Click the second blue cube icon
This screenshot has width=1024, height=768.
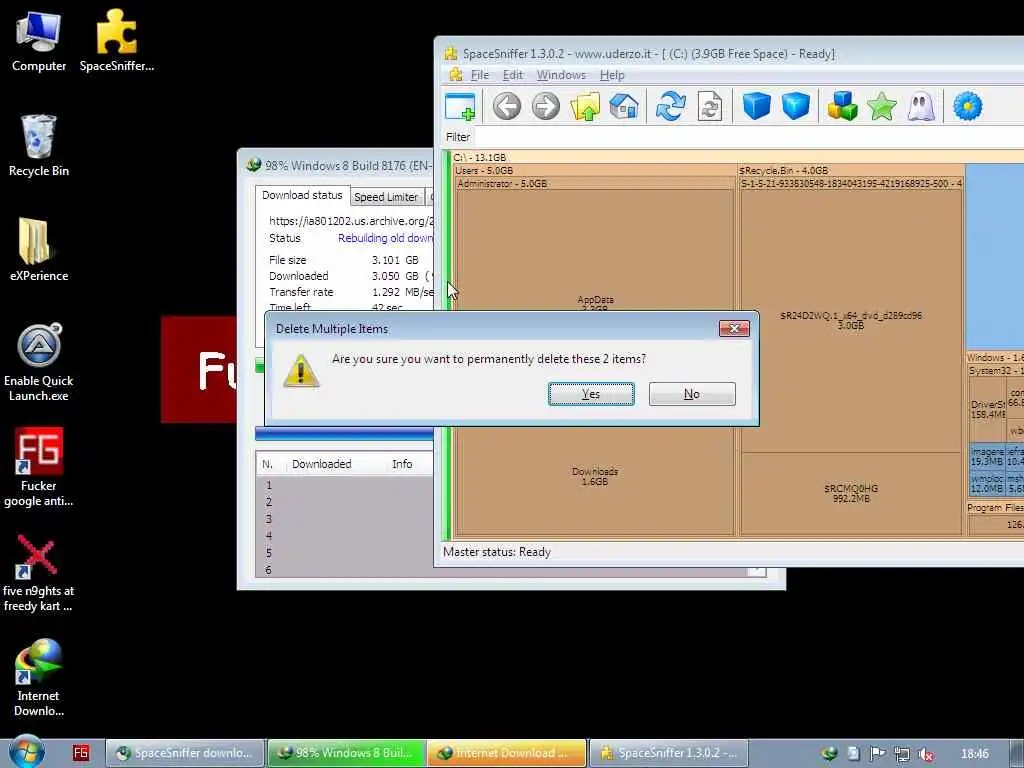(x=796, y=106)
